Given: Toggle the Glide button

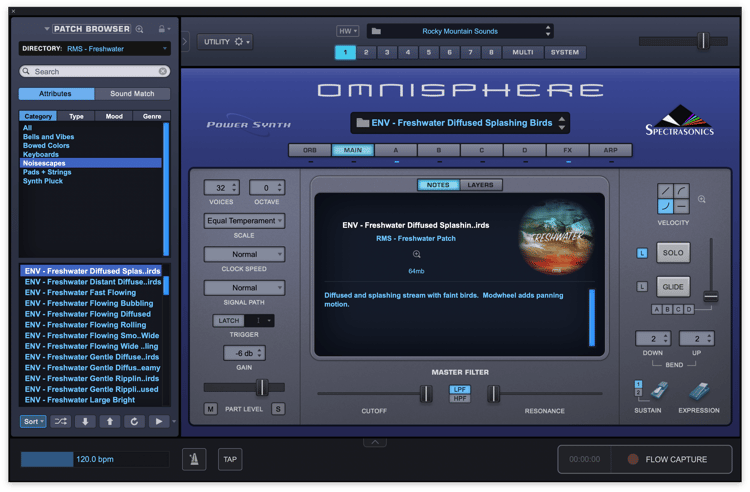Looking at the screenshot, I should [x=673, y=287].
